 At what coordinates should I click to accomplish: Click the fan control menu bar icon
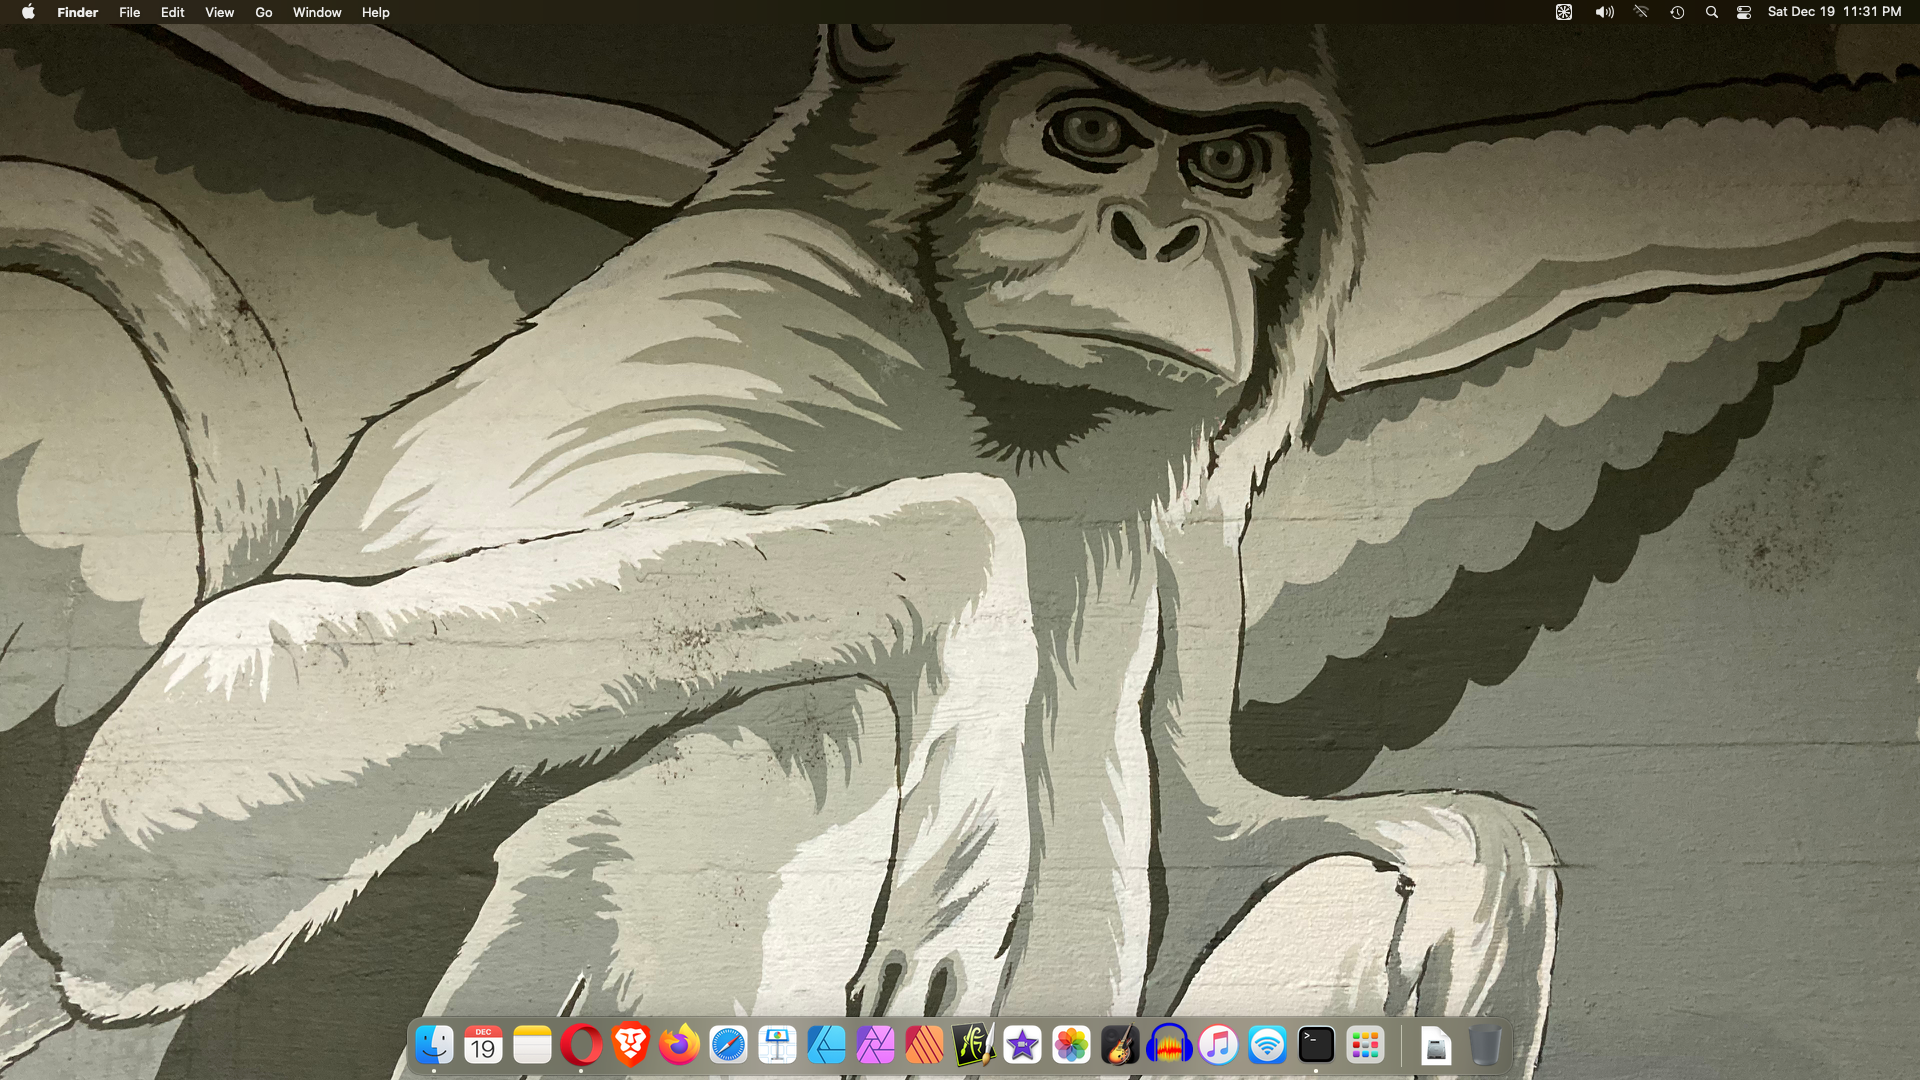1564,12
